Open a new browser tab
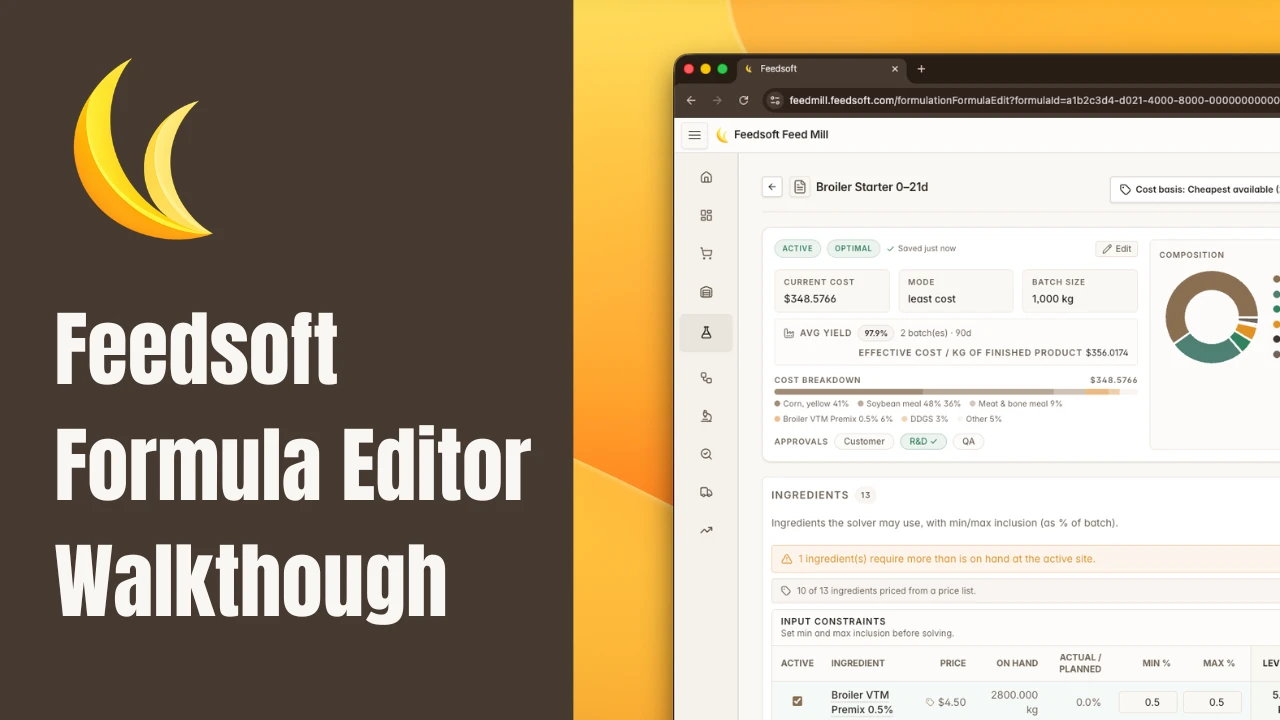Image resolution: width=1280 pixels, height=720 pixels. [921, 69]
